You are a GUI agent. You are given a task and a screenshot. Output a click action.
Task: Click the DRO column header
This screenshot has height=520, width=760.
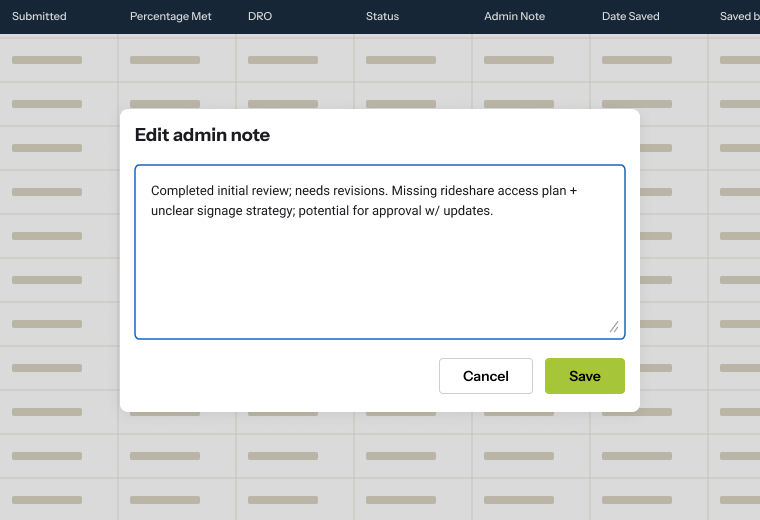(260, 16)
